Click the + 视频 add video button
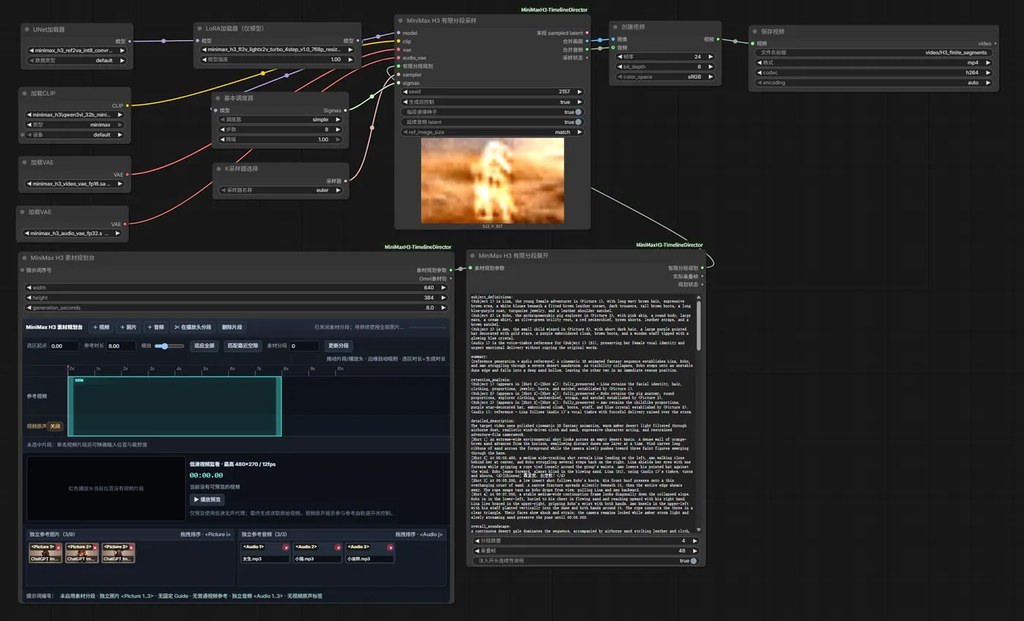 click(101, 327)
